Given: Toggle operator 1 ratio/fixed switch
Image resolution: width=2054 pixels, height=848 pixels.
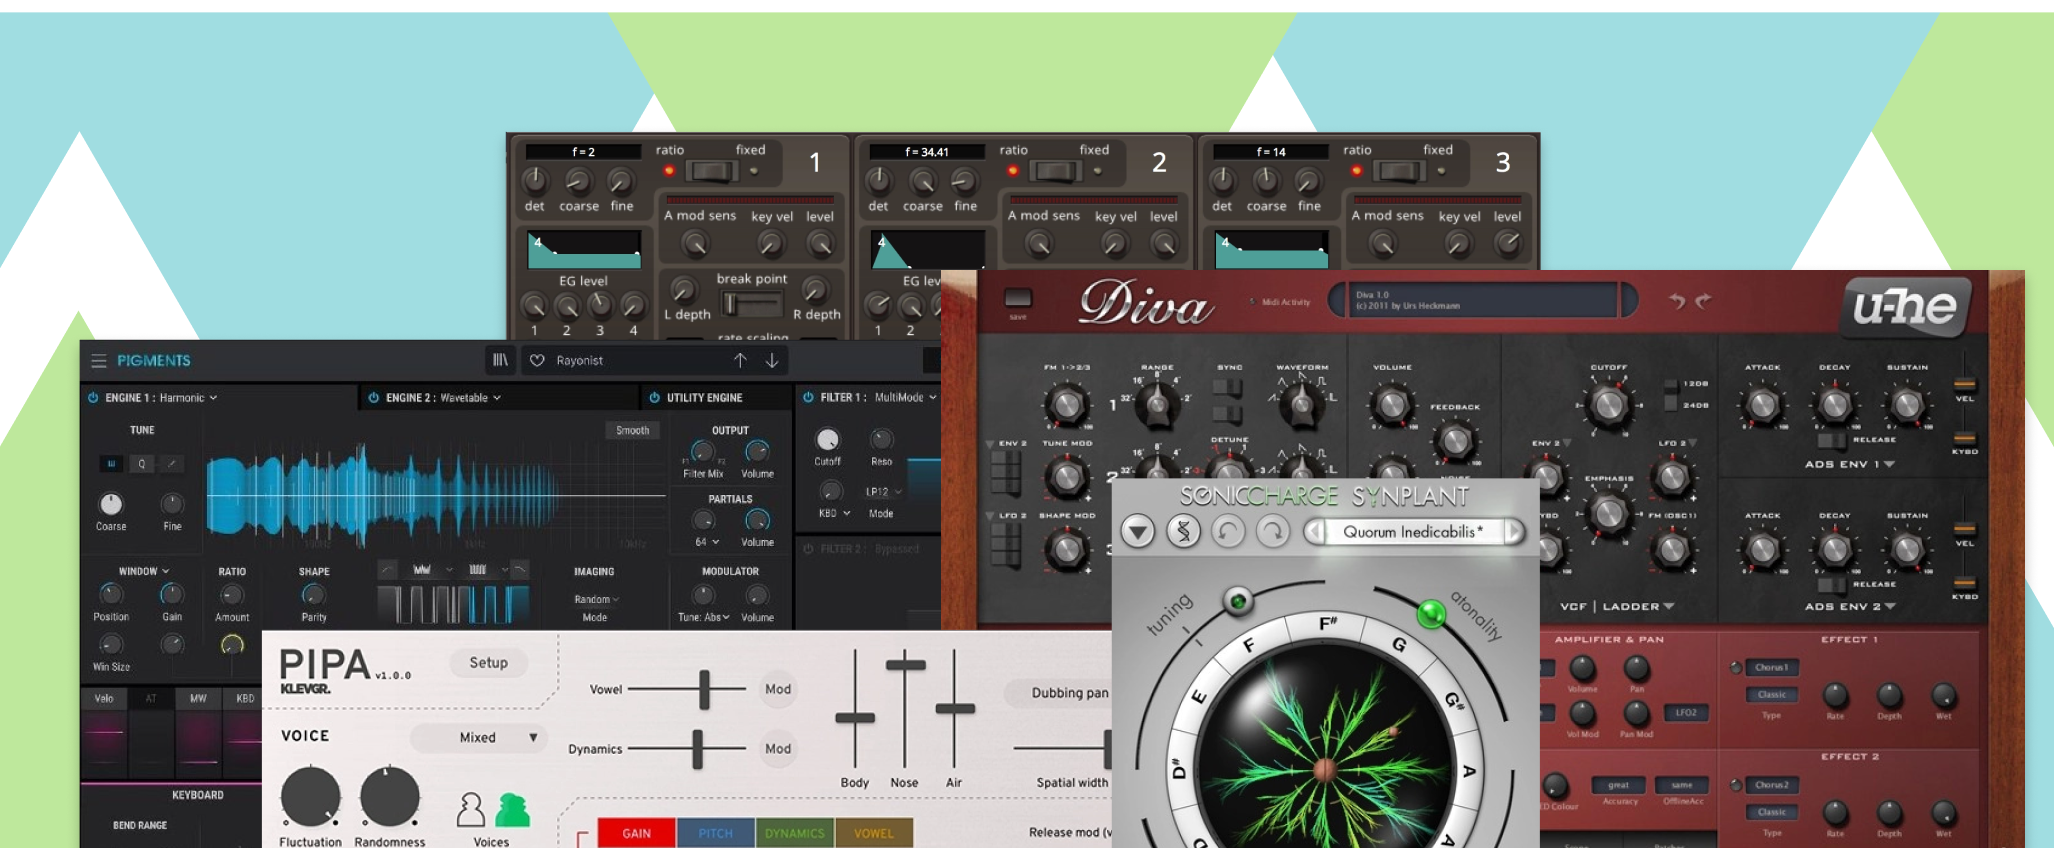Looking at the screenshot, I should click(x=711, y=171).
